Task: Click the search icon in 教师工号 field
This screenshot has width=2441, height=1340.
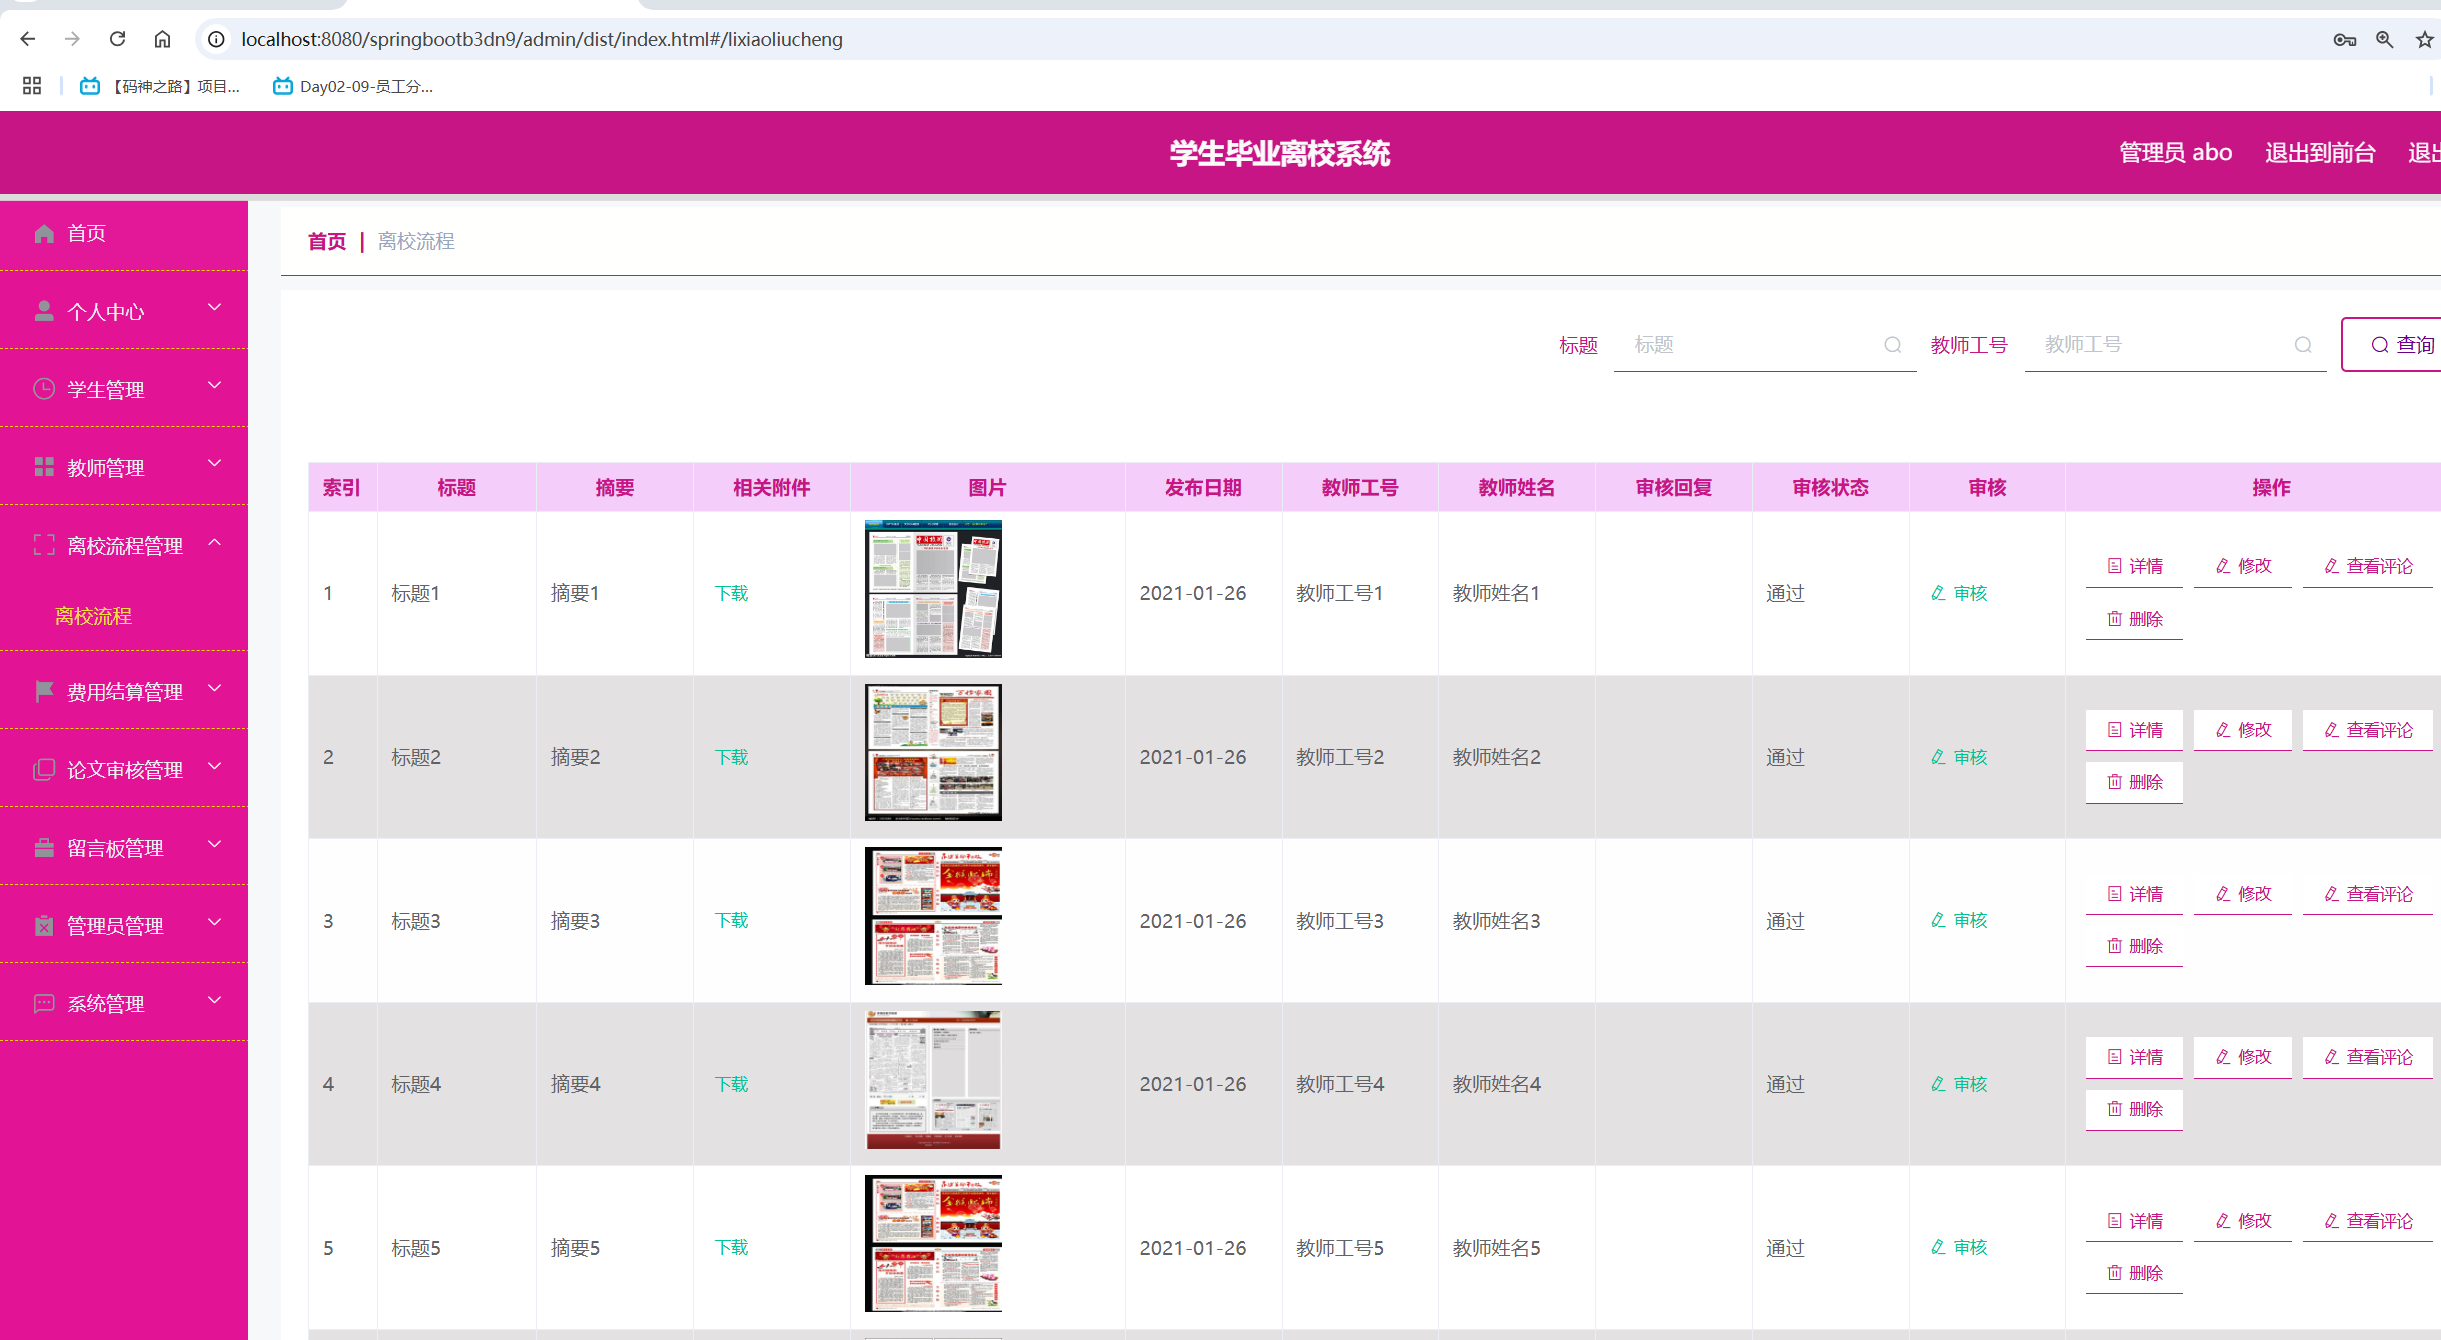Action: [x=2303, y=345]
